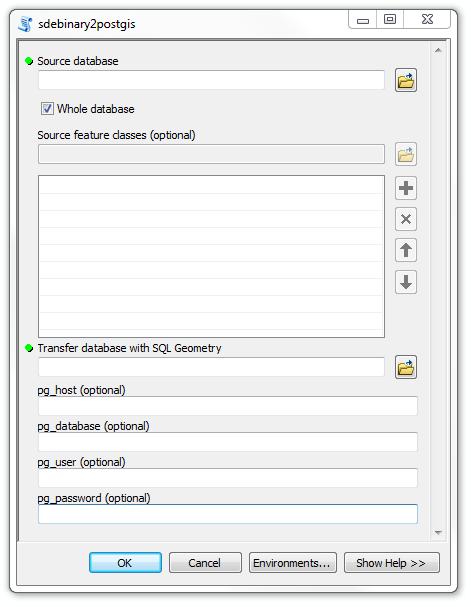
Task: Browse for the Source database folder
Action: 406,80
